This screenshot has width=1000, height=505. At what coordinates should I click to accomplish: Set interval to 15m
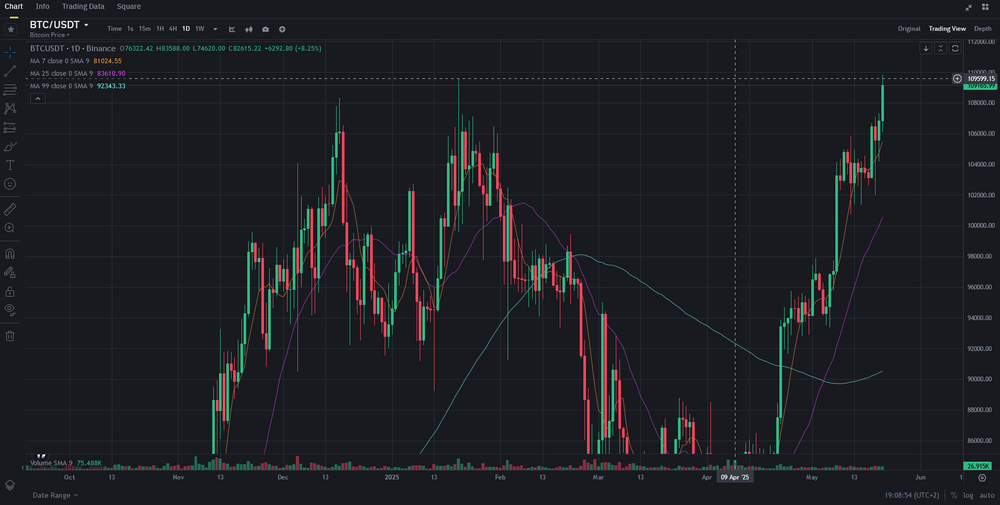tap(145, 29)
